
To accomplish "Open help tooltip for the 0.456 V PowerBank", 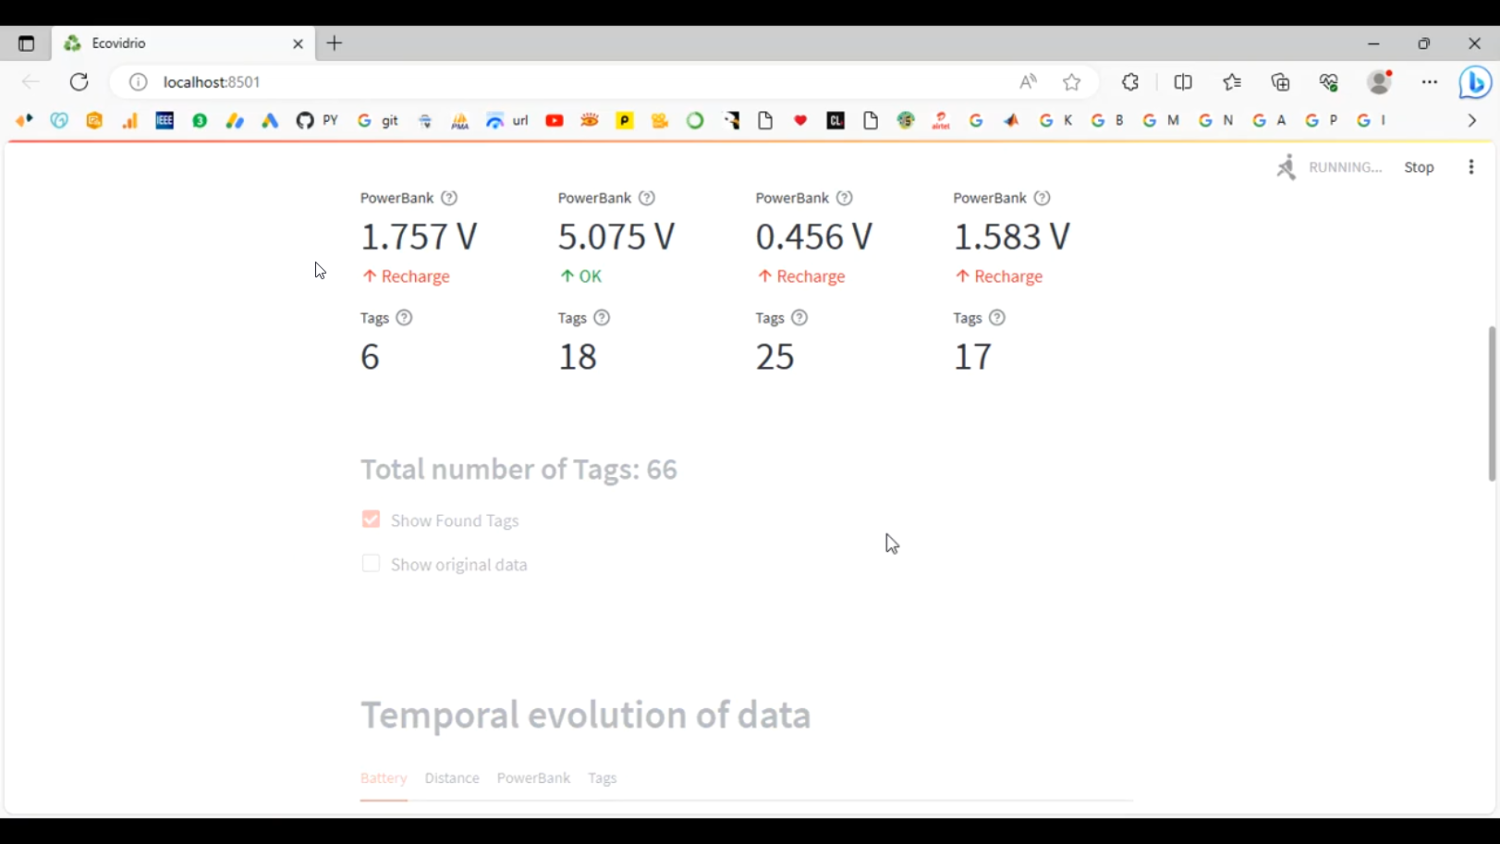I will 845,198.
